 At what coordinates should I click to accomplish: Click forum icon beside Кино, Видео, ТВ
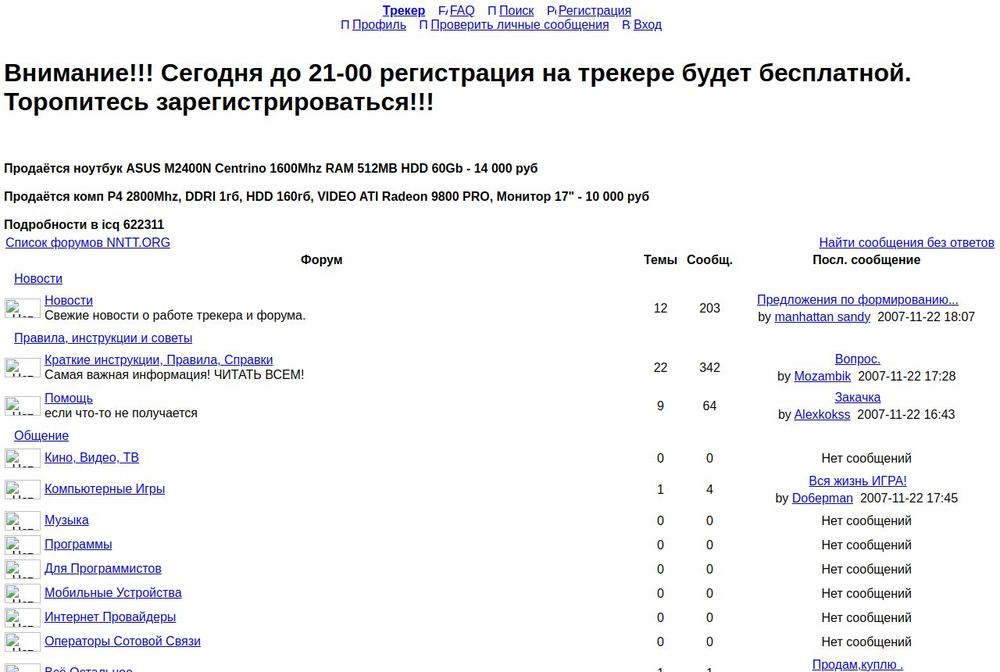pyautogui.click(x=23, y=458)
